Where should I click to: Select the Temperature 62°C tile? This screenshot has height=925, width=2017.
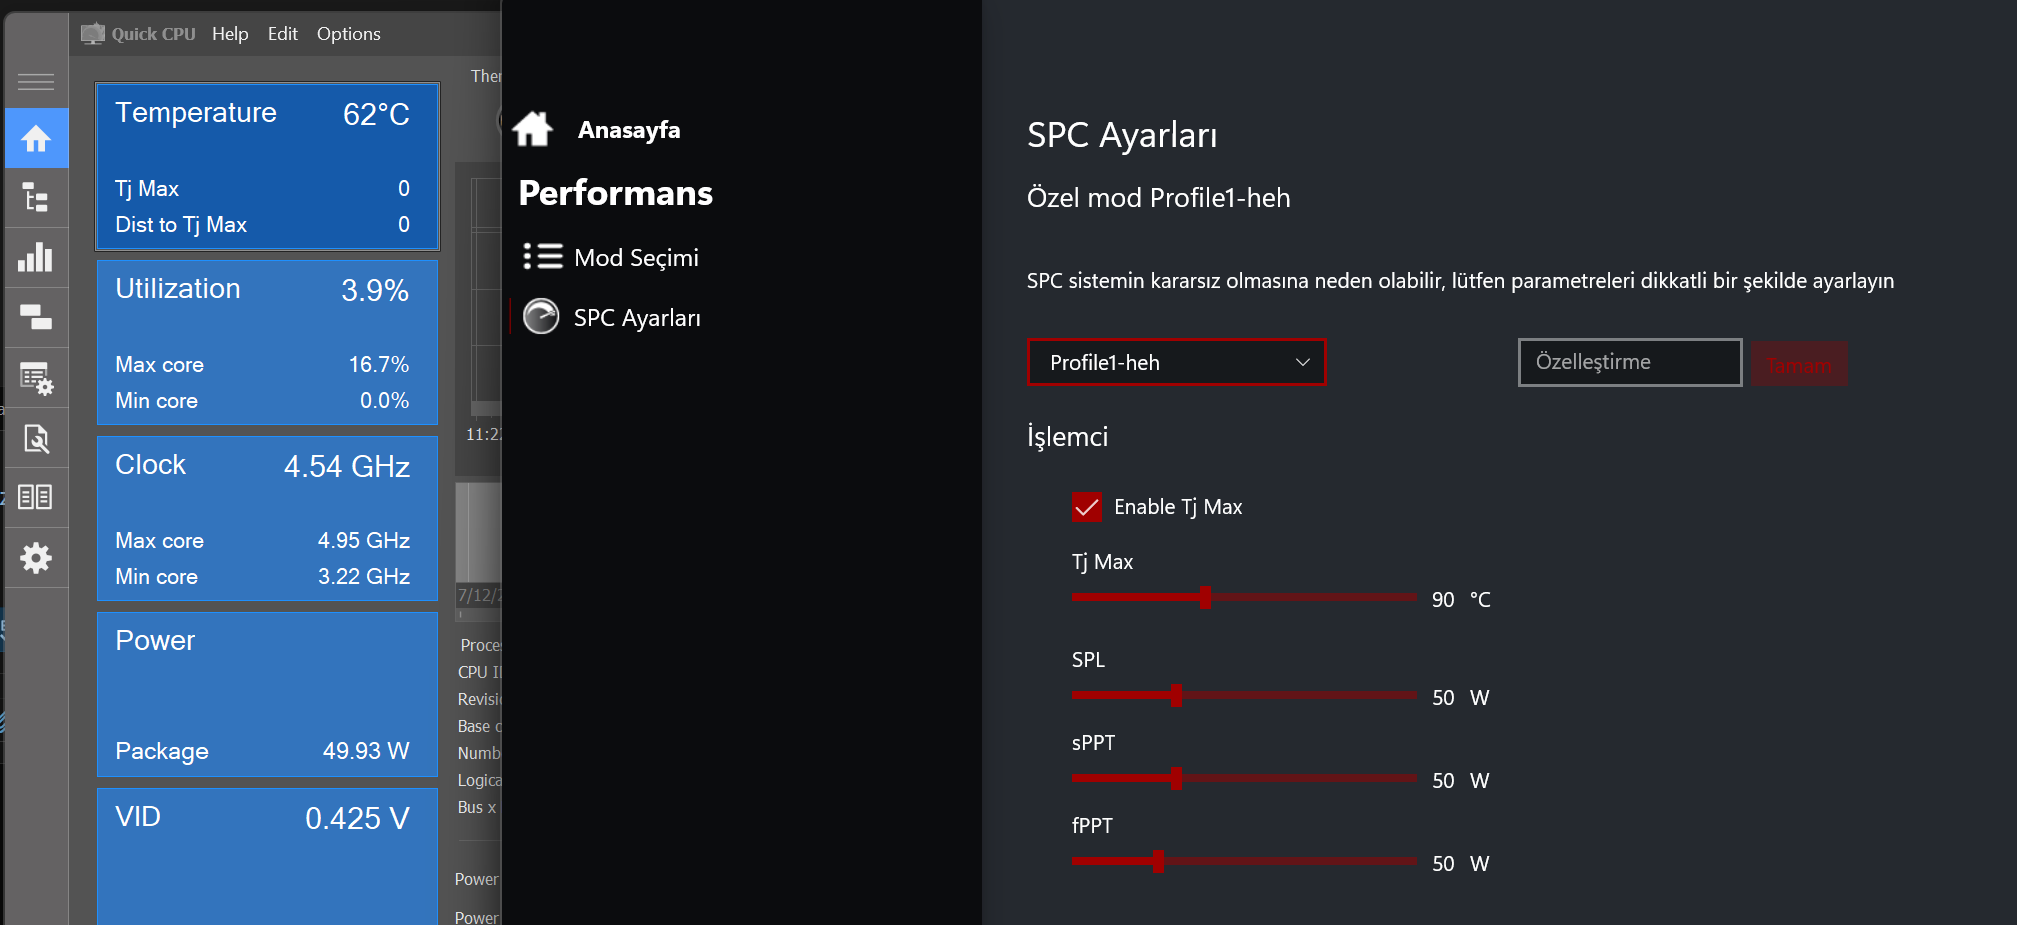tap(267, 166)
